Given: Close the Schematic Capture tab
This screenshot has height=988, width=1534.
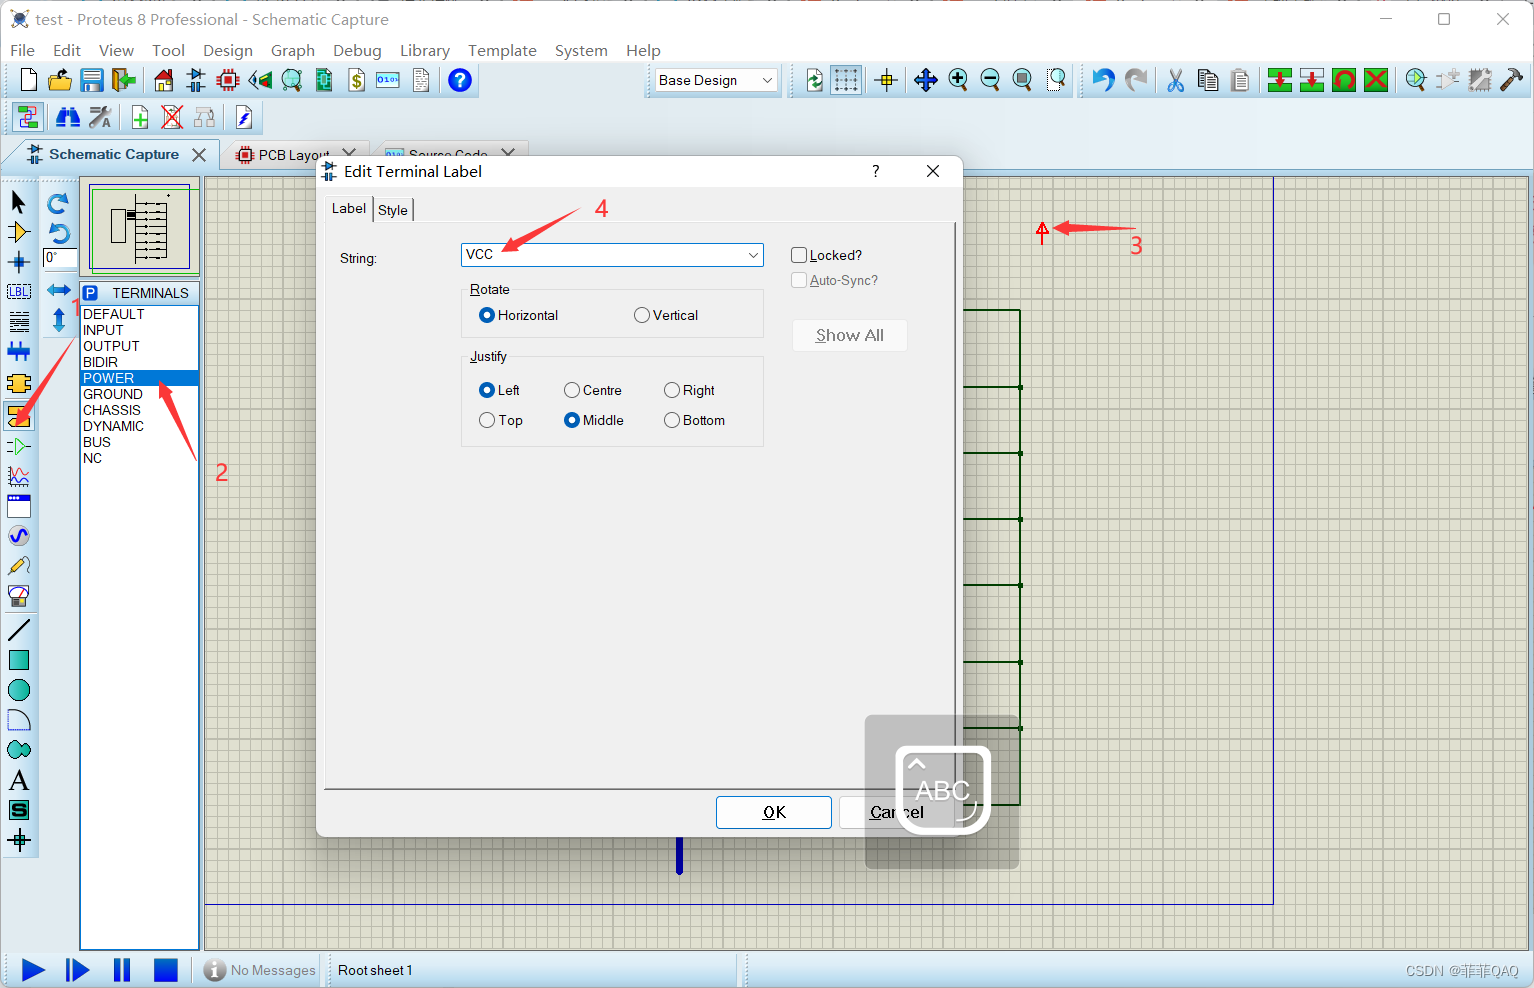Looking at the screenshot, I should (199, 155).
